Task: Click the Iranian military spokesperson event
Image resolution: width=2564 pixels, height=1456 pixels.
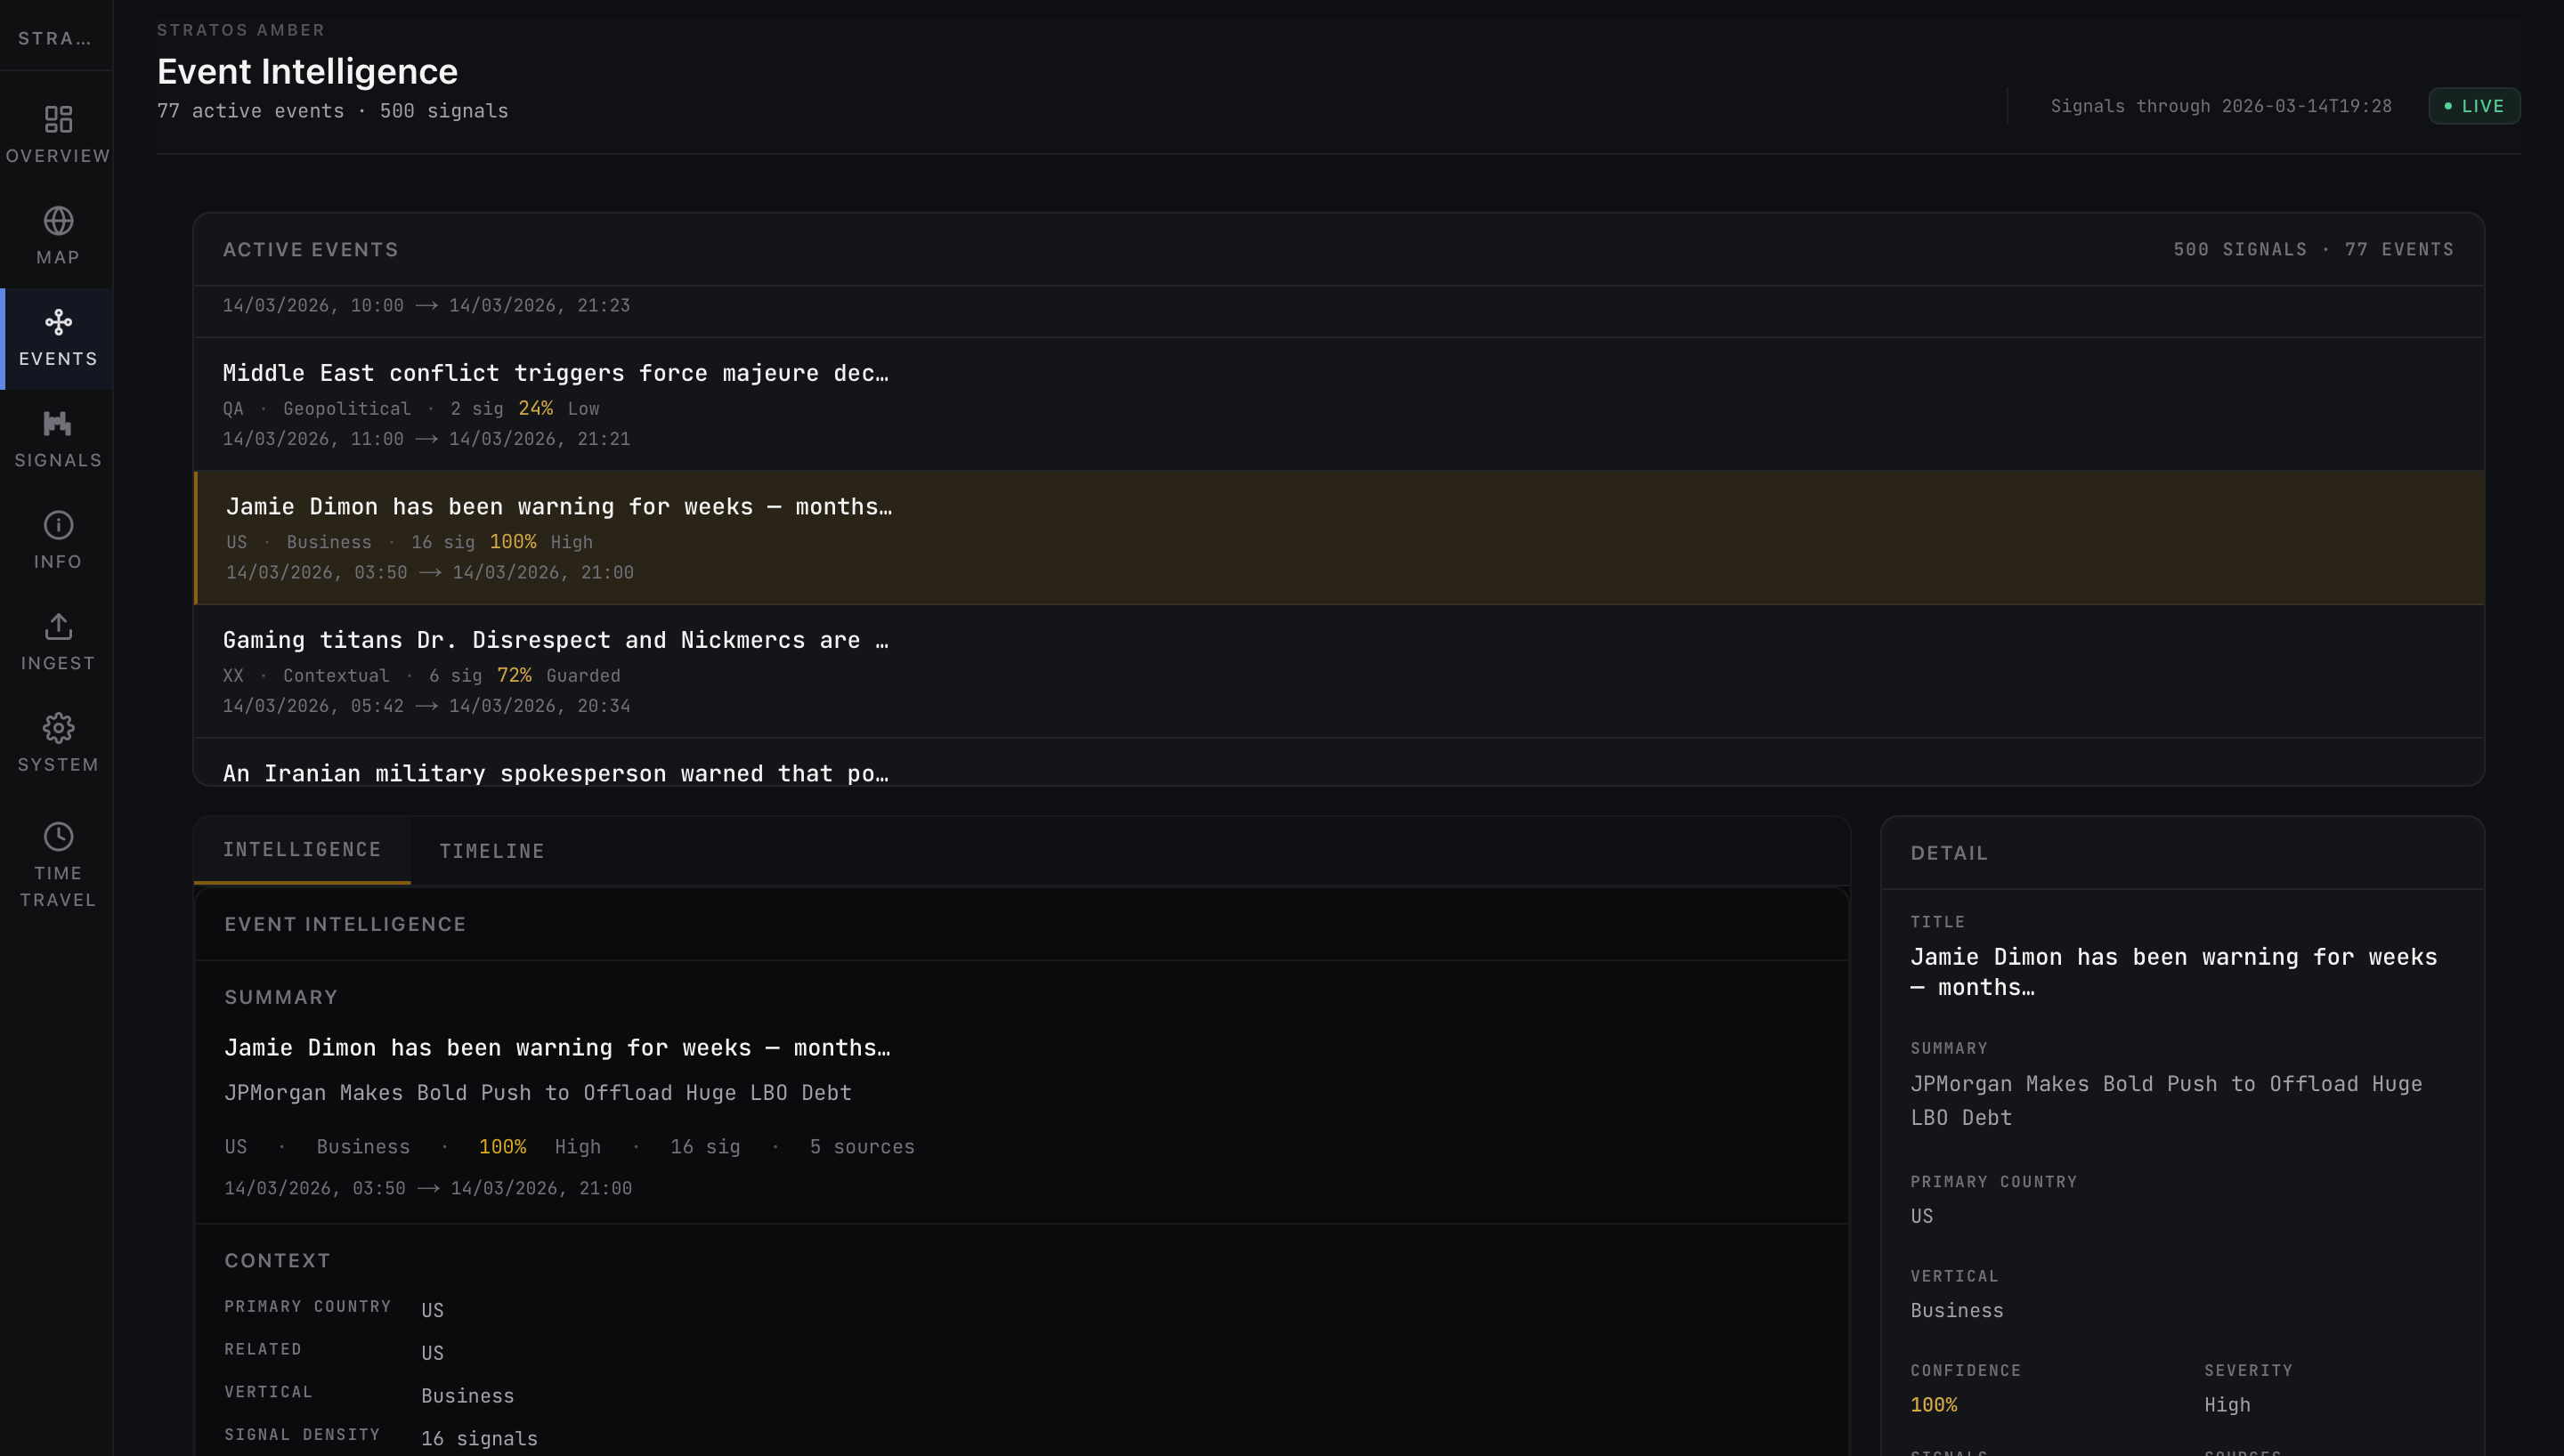Action: [x=555, y=772]
